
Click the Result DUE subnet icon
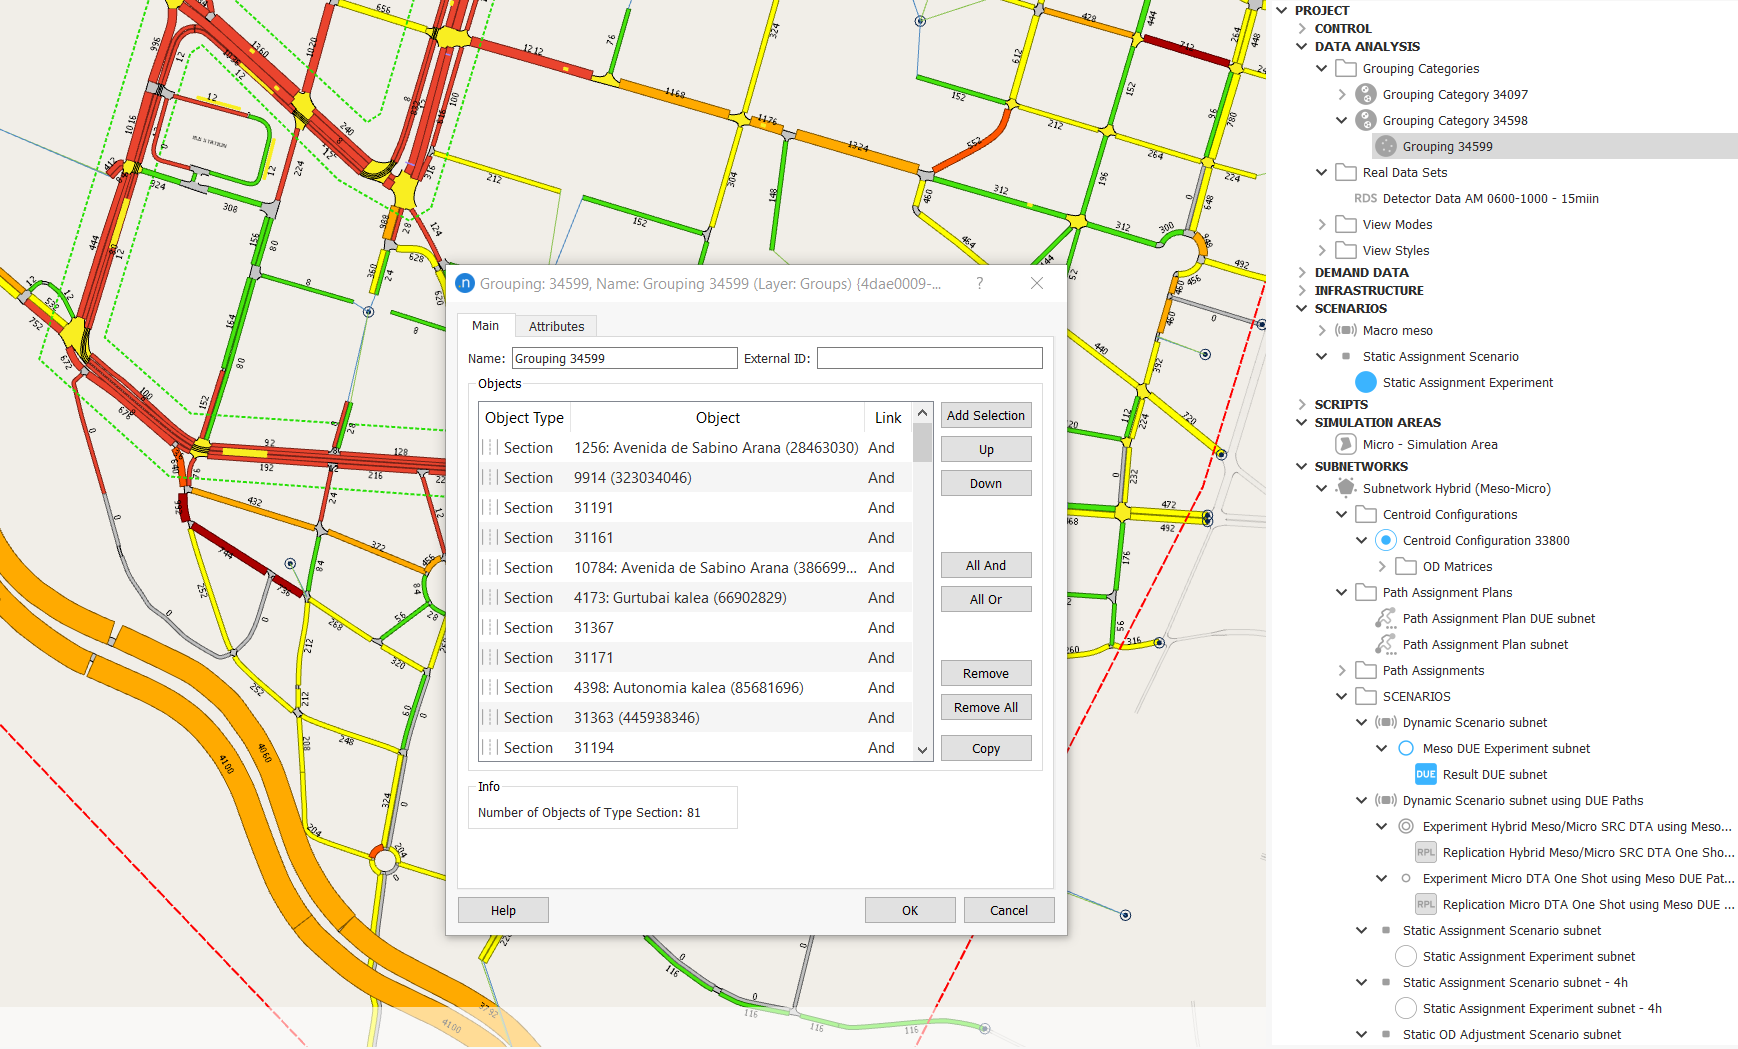[1425, 774]
